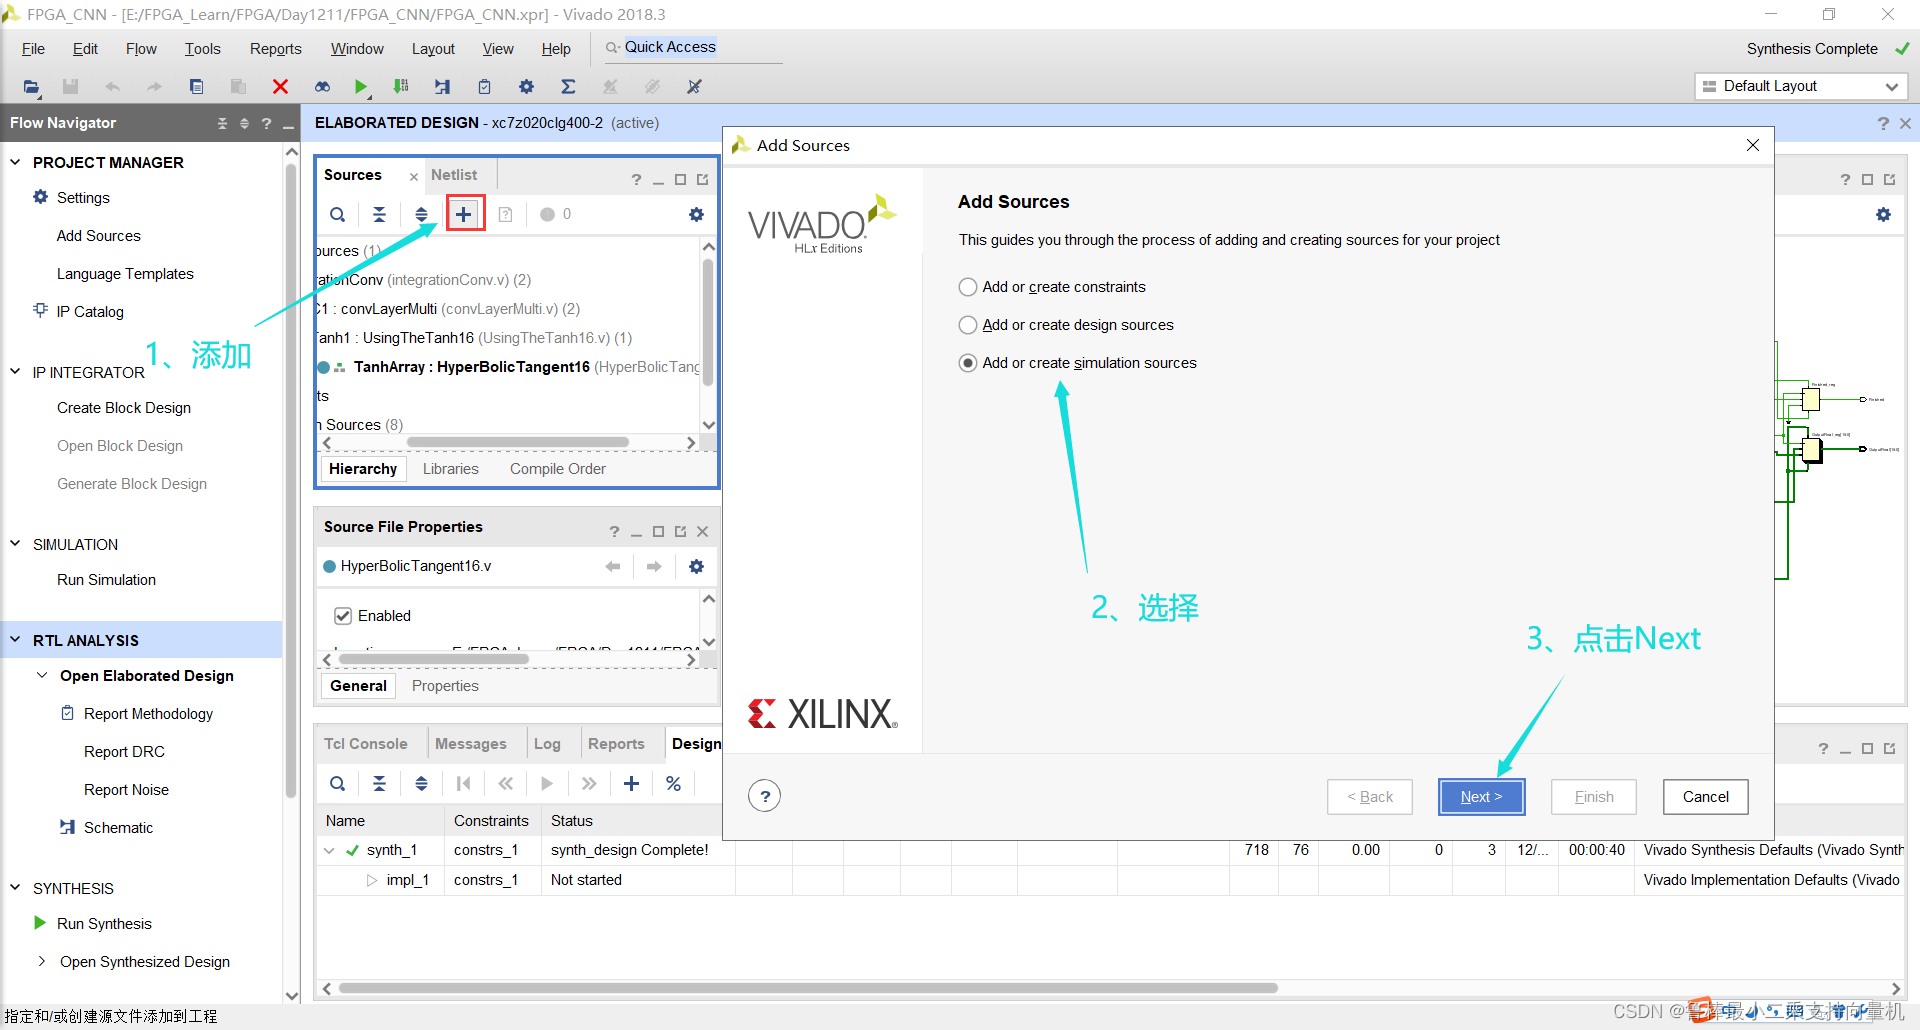Select the impl_1 run row
This screenshot has height=1030, width=1920.
(407, 880)
